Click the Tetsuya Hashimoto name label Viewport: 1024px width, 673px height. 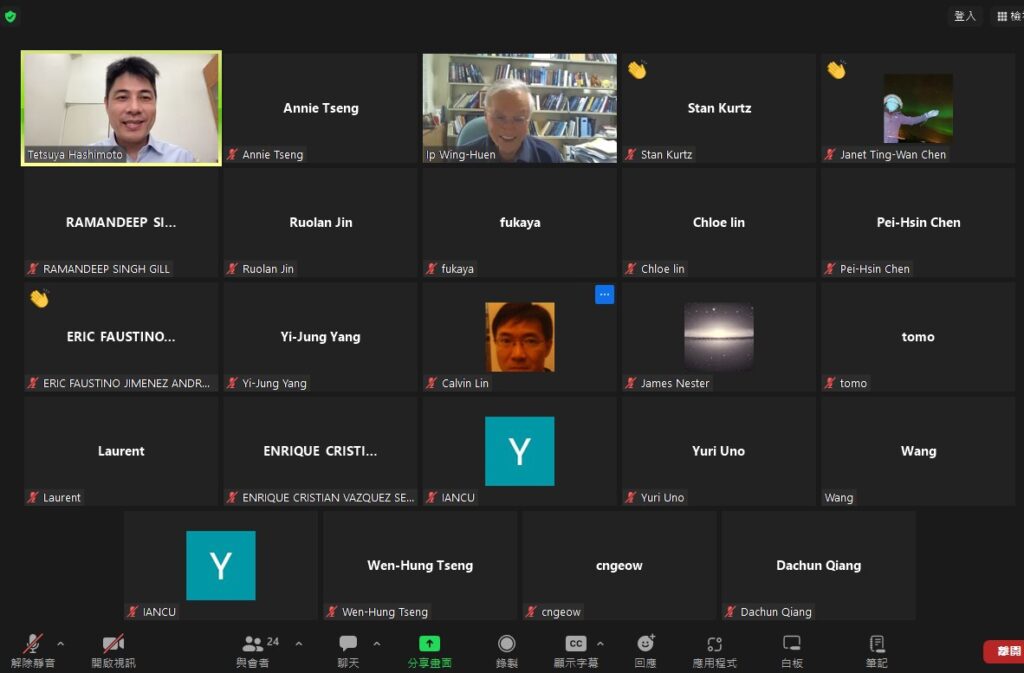[75, 155]
